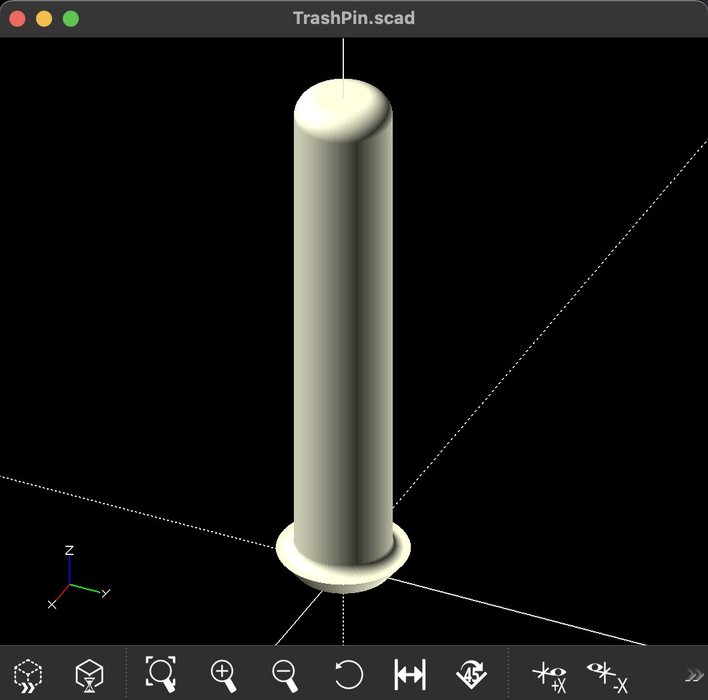Click the TrashPin.scad window title

coord(353,18)
